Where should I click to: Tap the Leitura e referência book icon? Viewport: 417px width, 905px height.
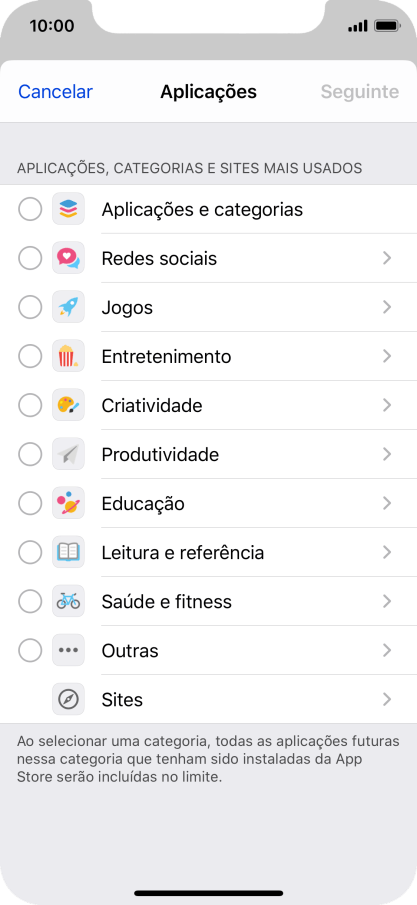(x=68, y=552)
